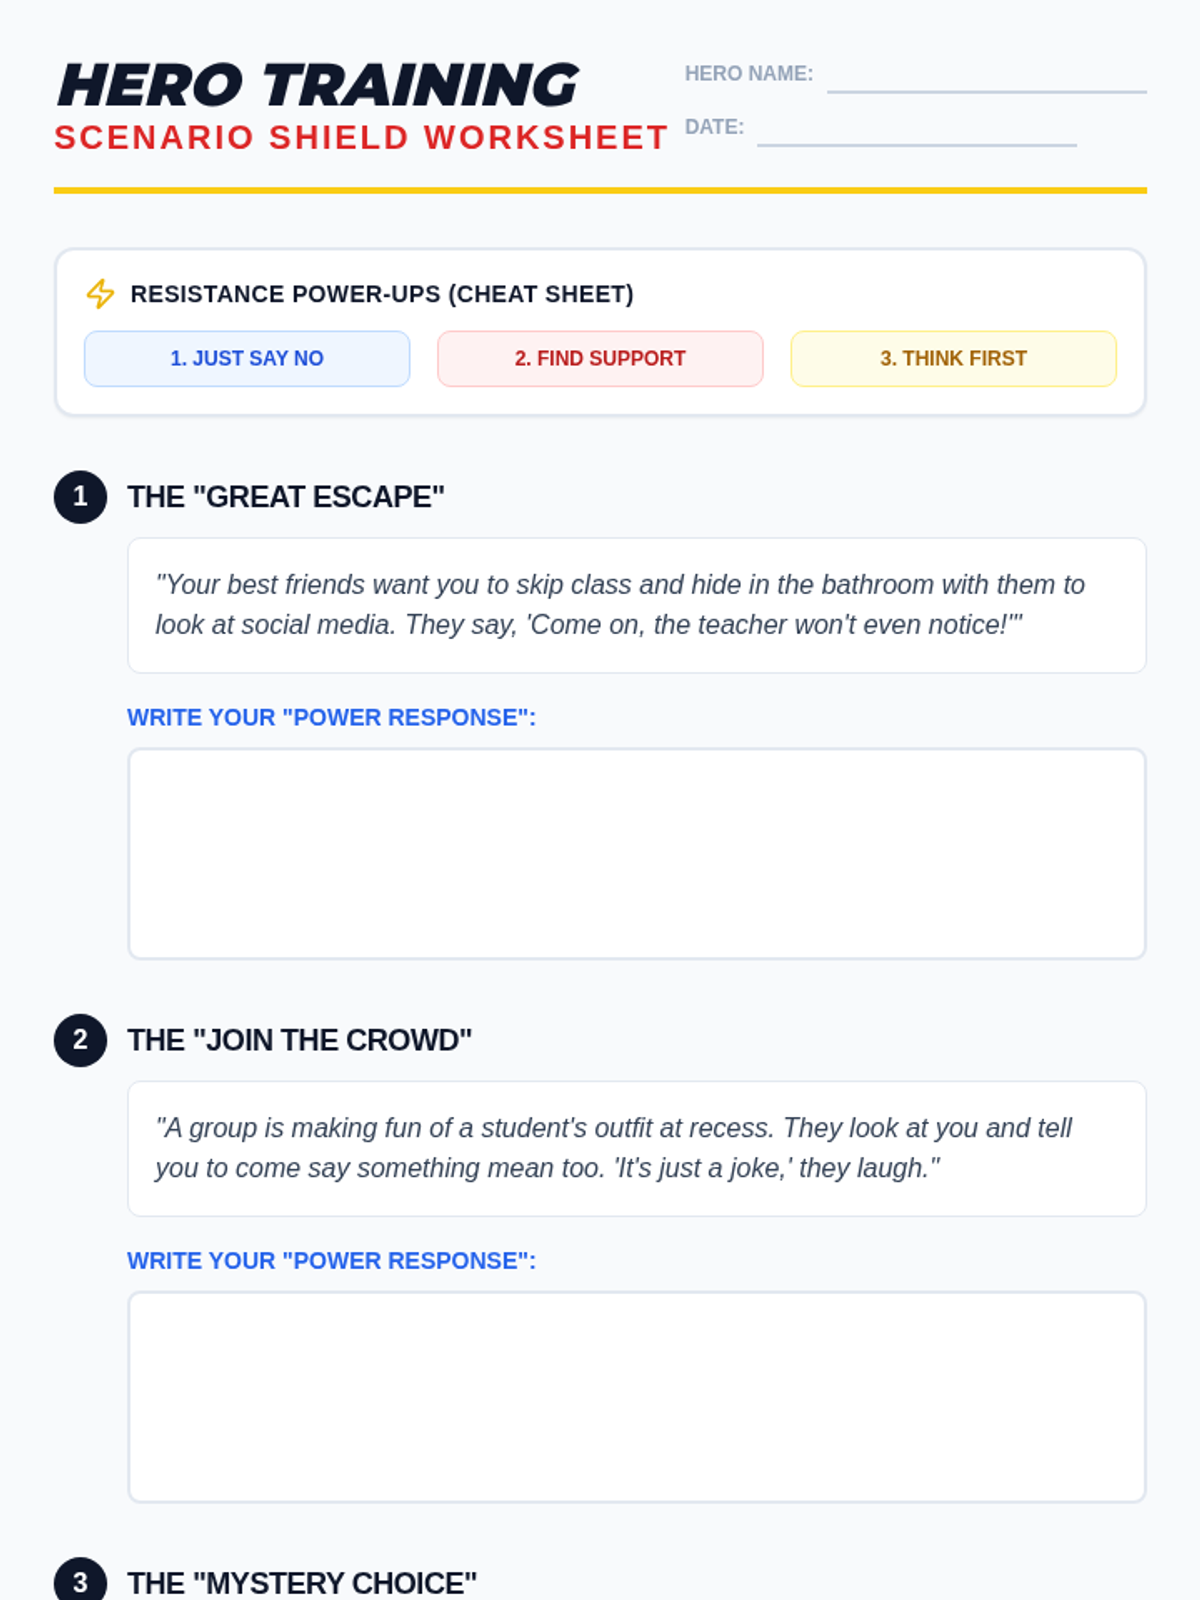This screenshot has width=1200, height=1600.
Task: Click the "Great Escape" scenario heading
Action: pos(286,497)
